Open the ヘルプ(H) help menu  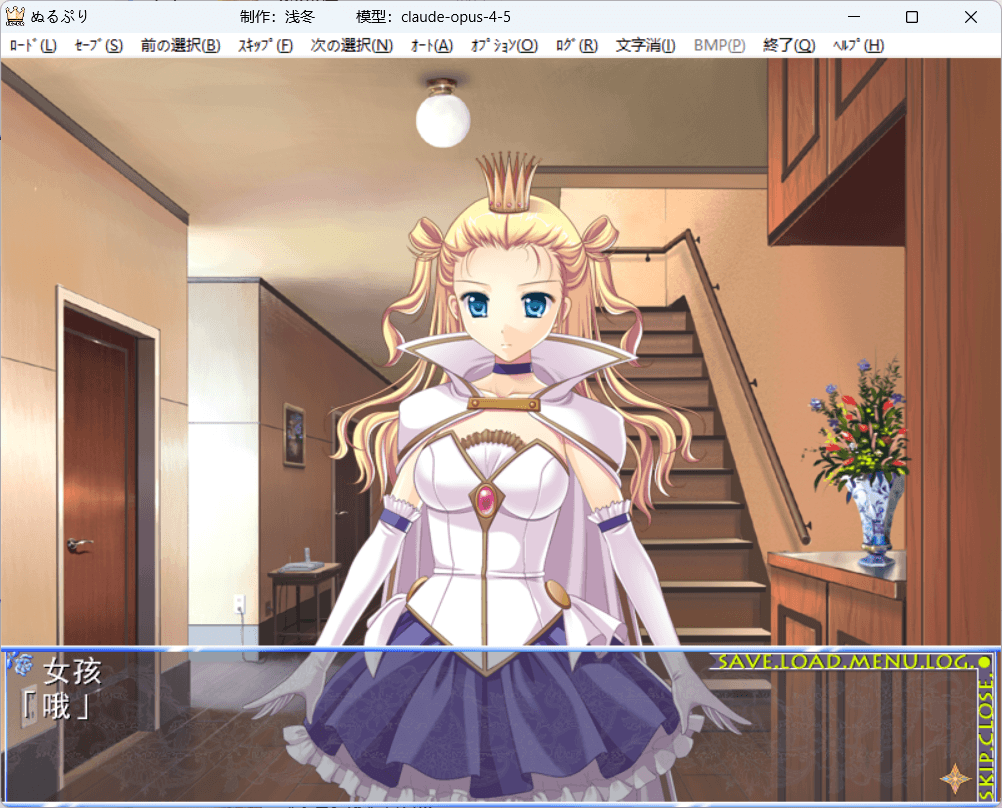858,46
